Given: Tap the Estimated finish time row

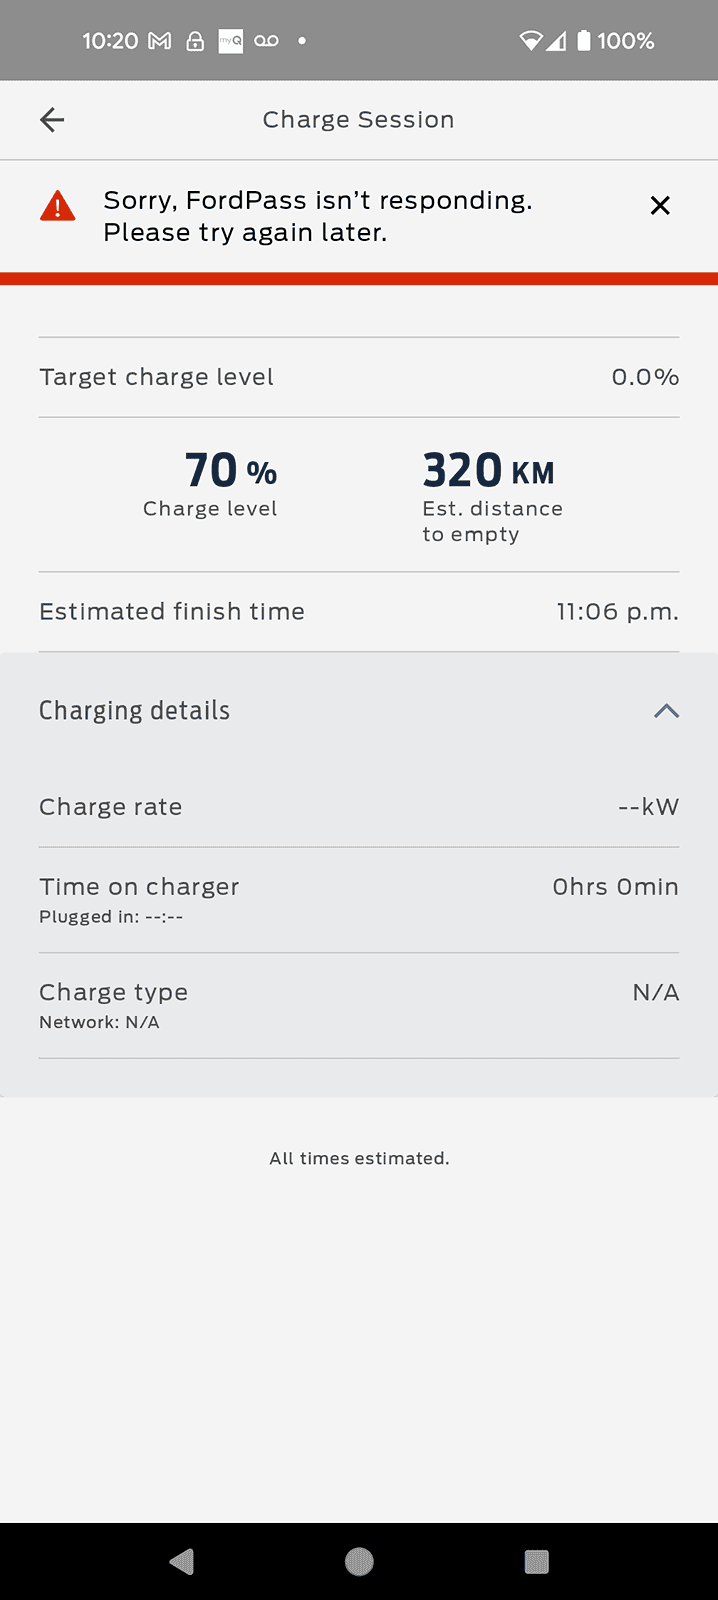Looking at the screenshot, I should [x=359, y=612].
